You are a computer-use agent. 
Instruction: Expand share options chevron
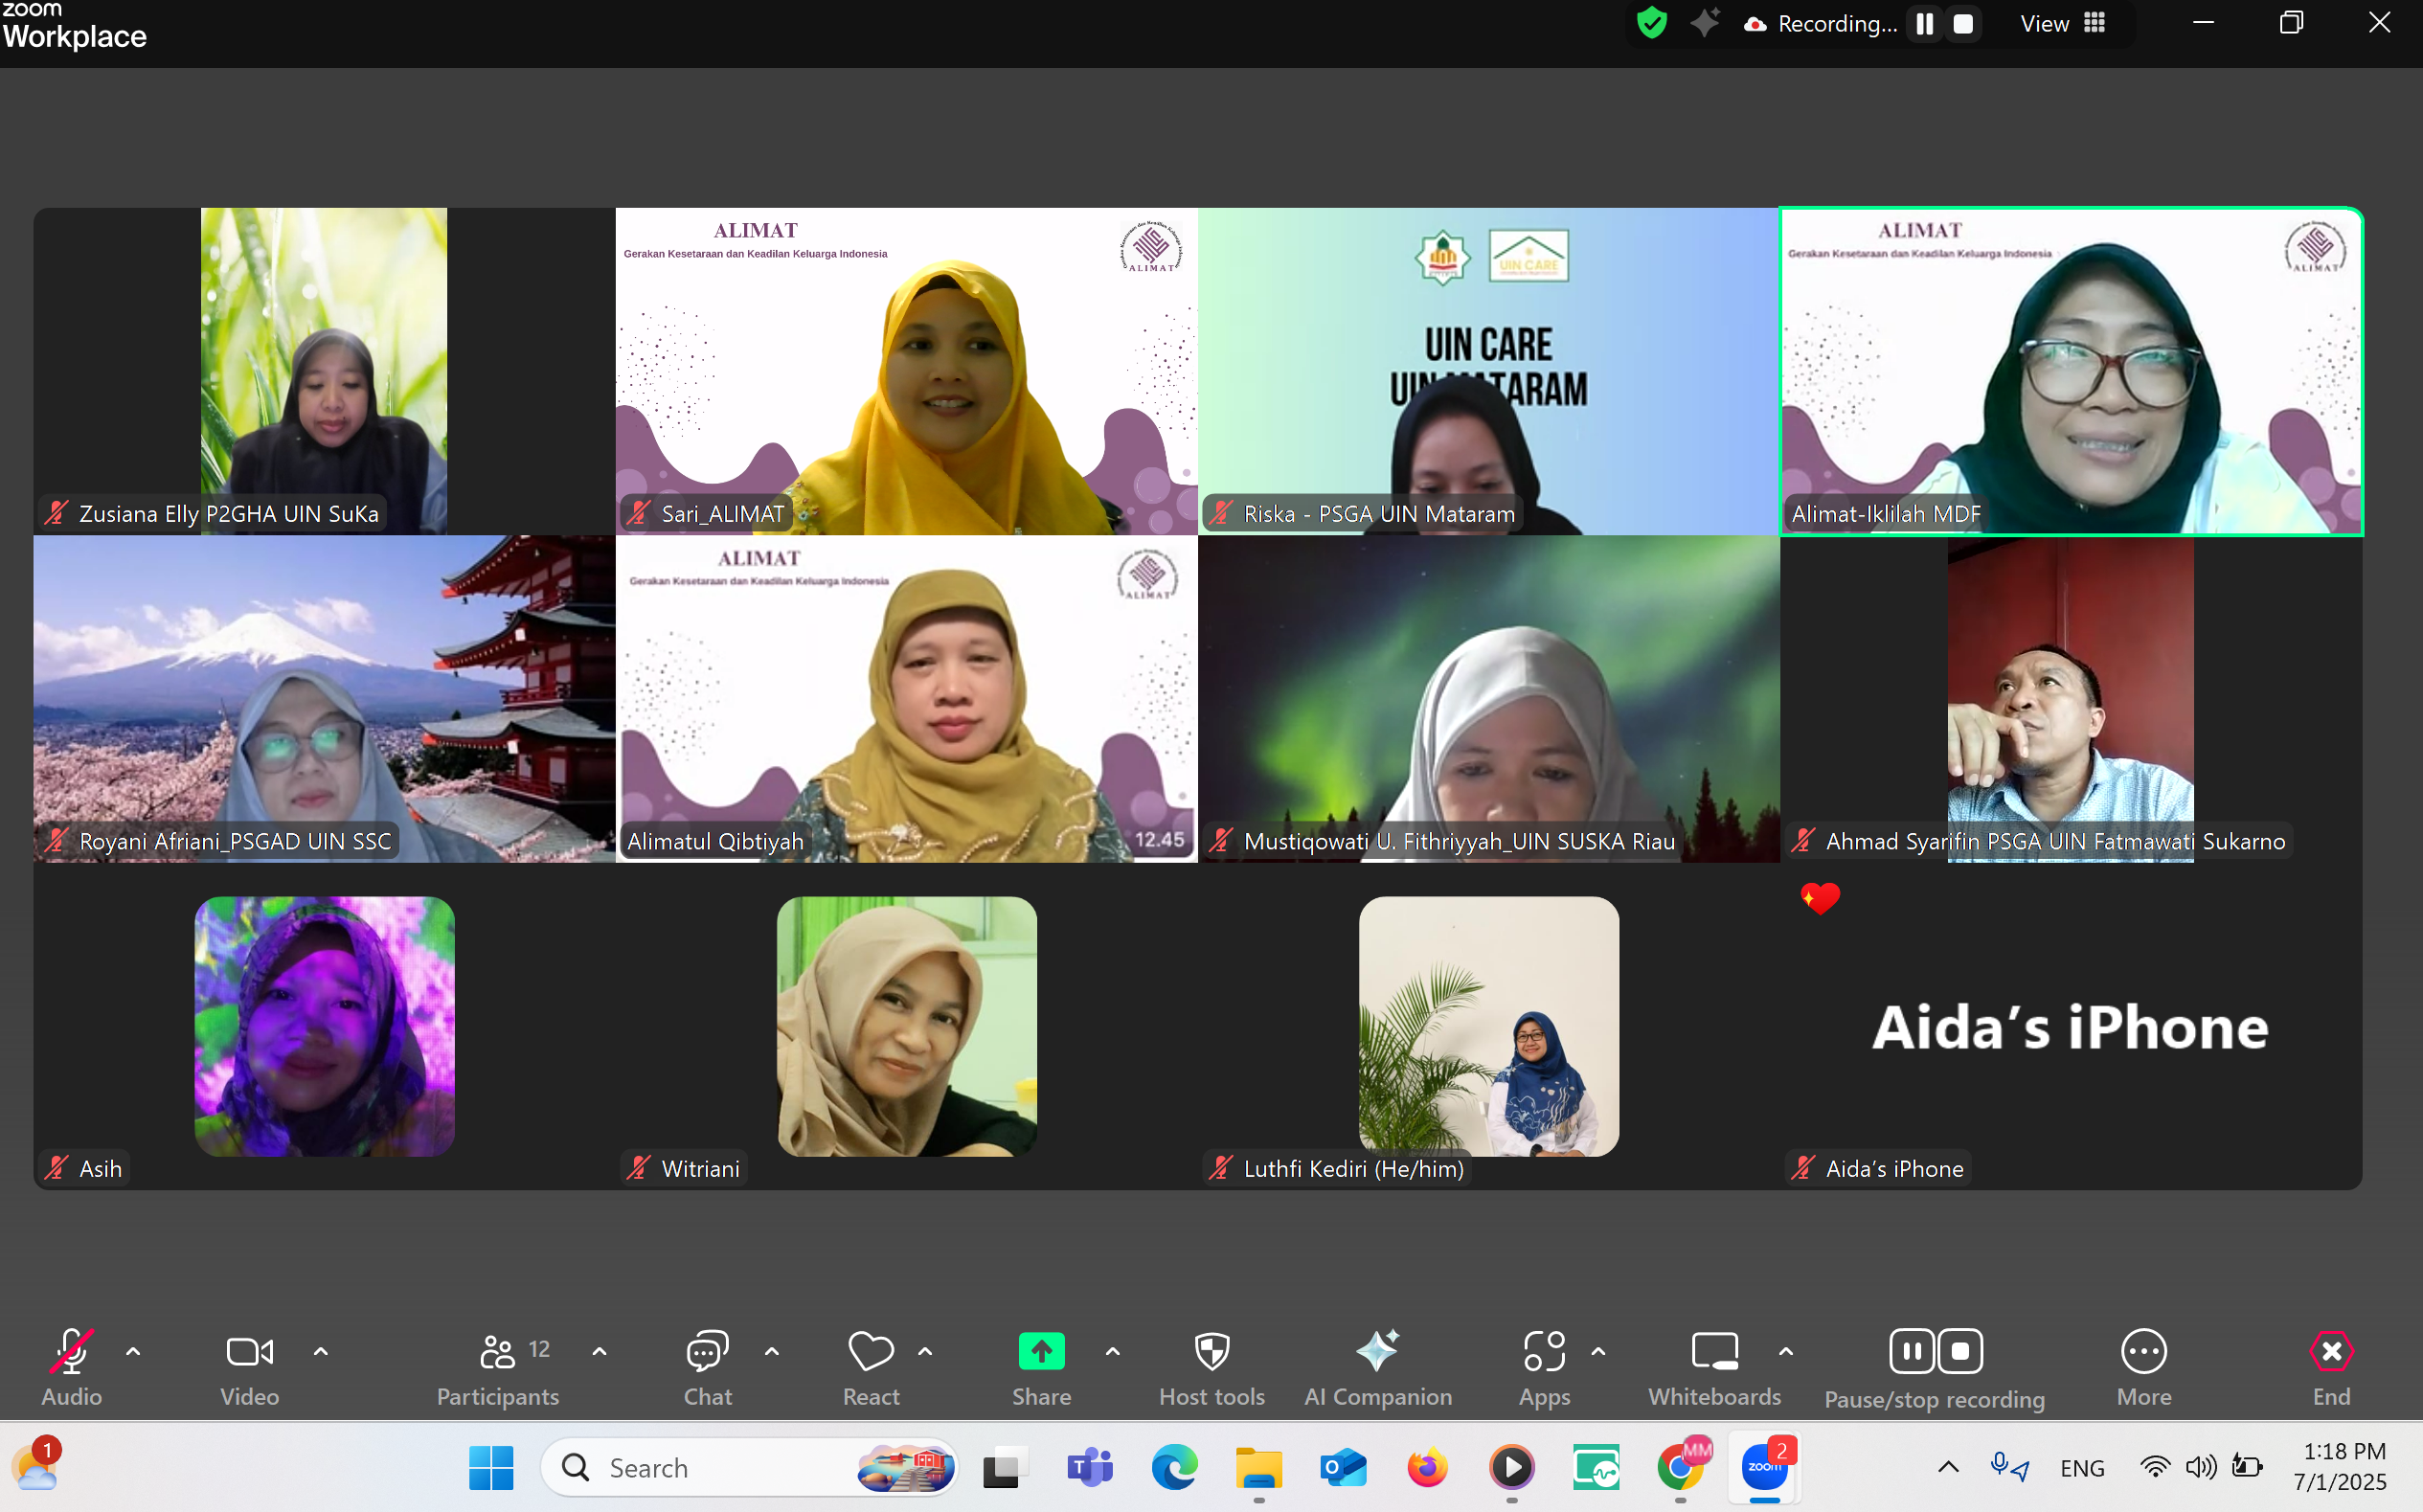click(x=1113, y=1351)
